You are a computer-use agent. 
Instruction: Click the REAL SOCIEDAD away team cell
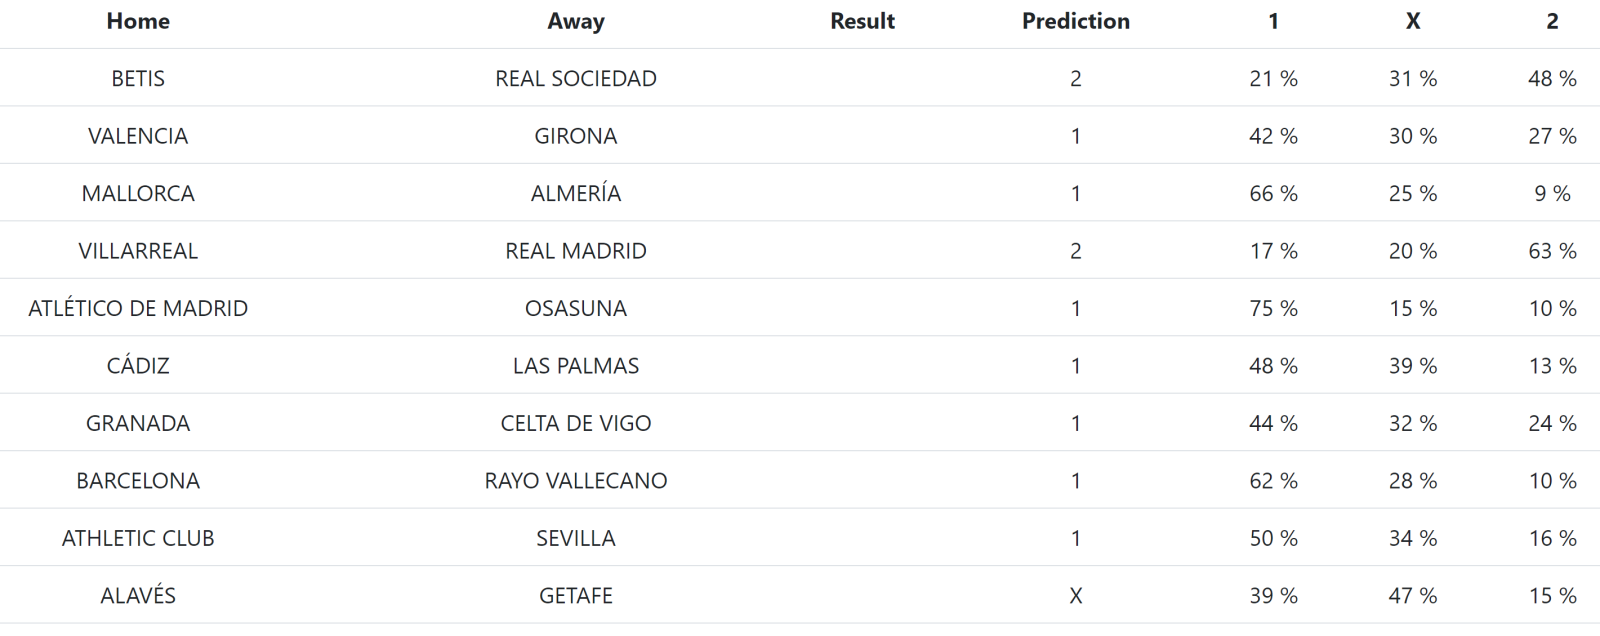coord(576,78)
